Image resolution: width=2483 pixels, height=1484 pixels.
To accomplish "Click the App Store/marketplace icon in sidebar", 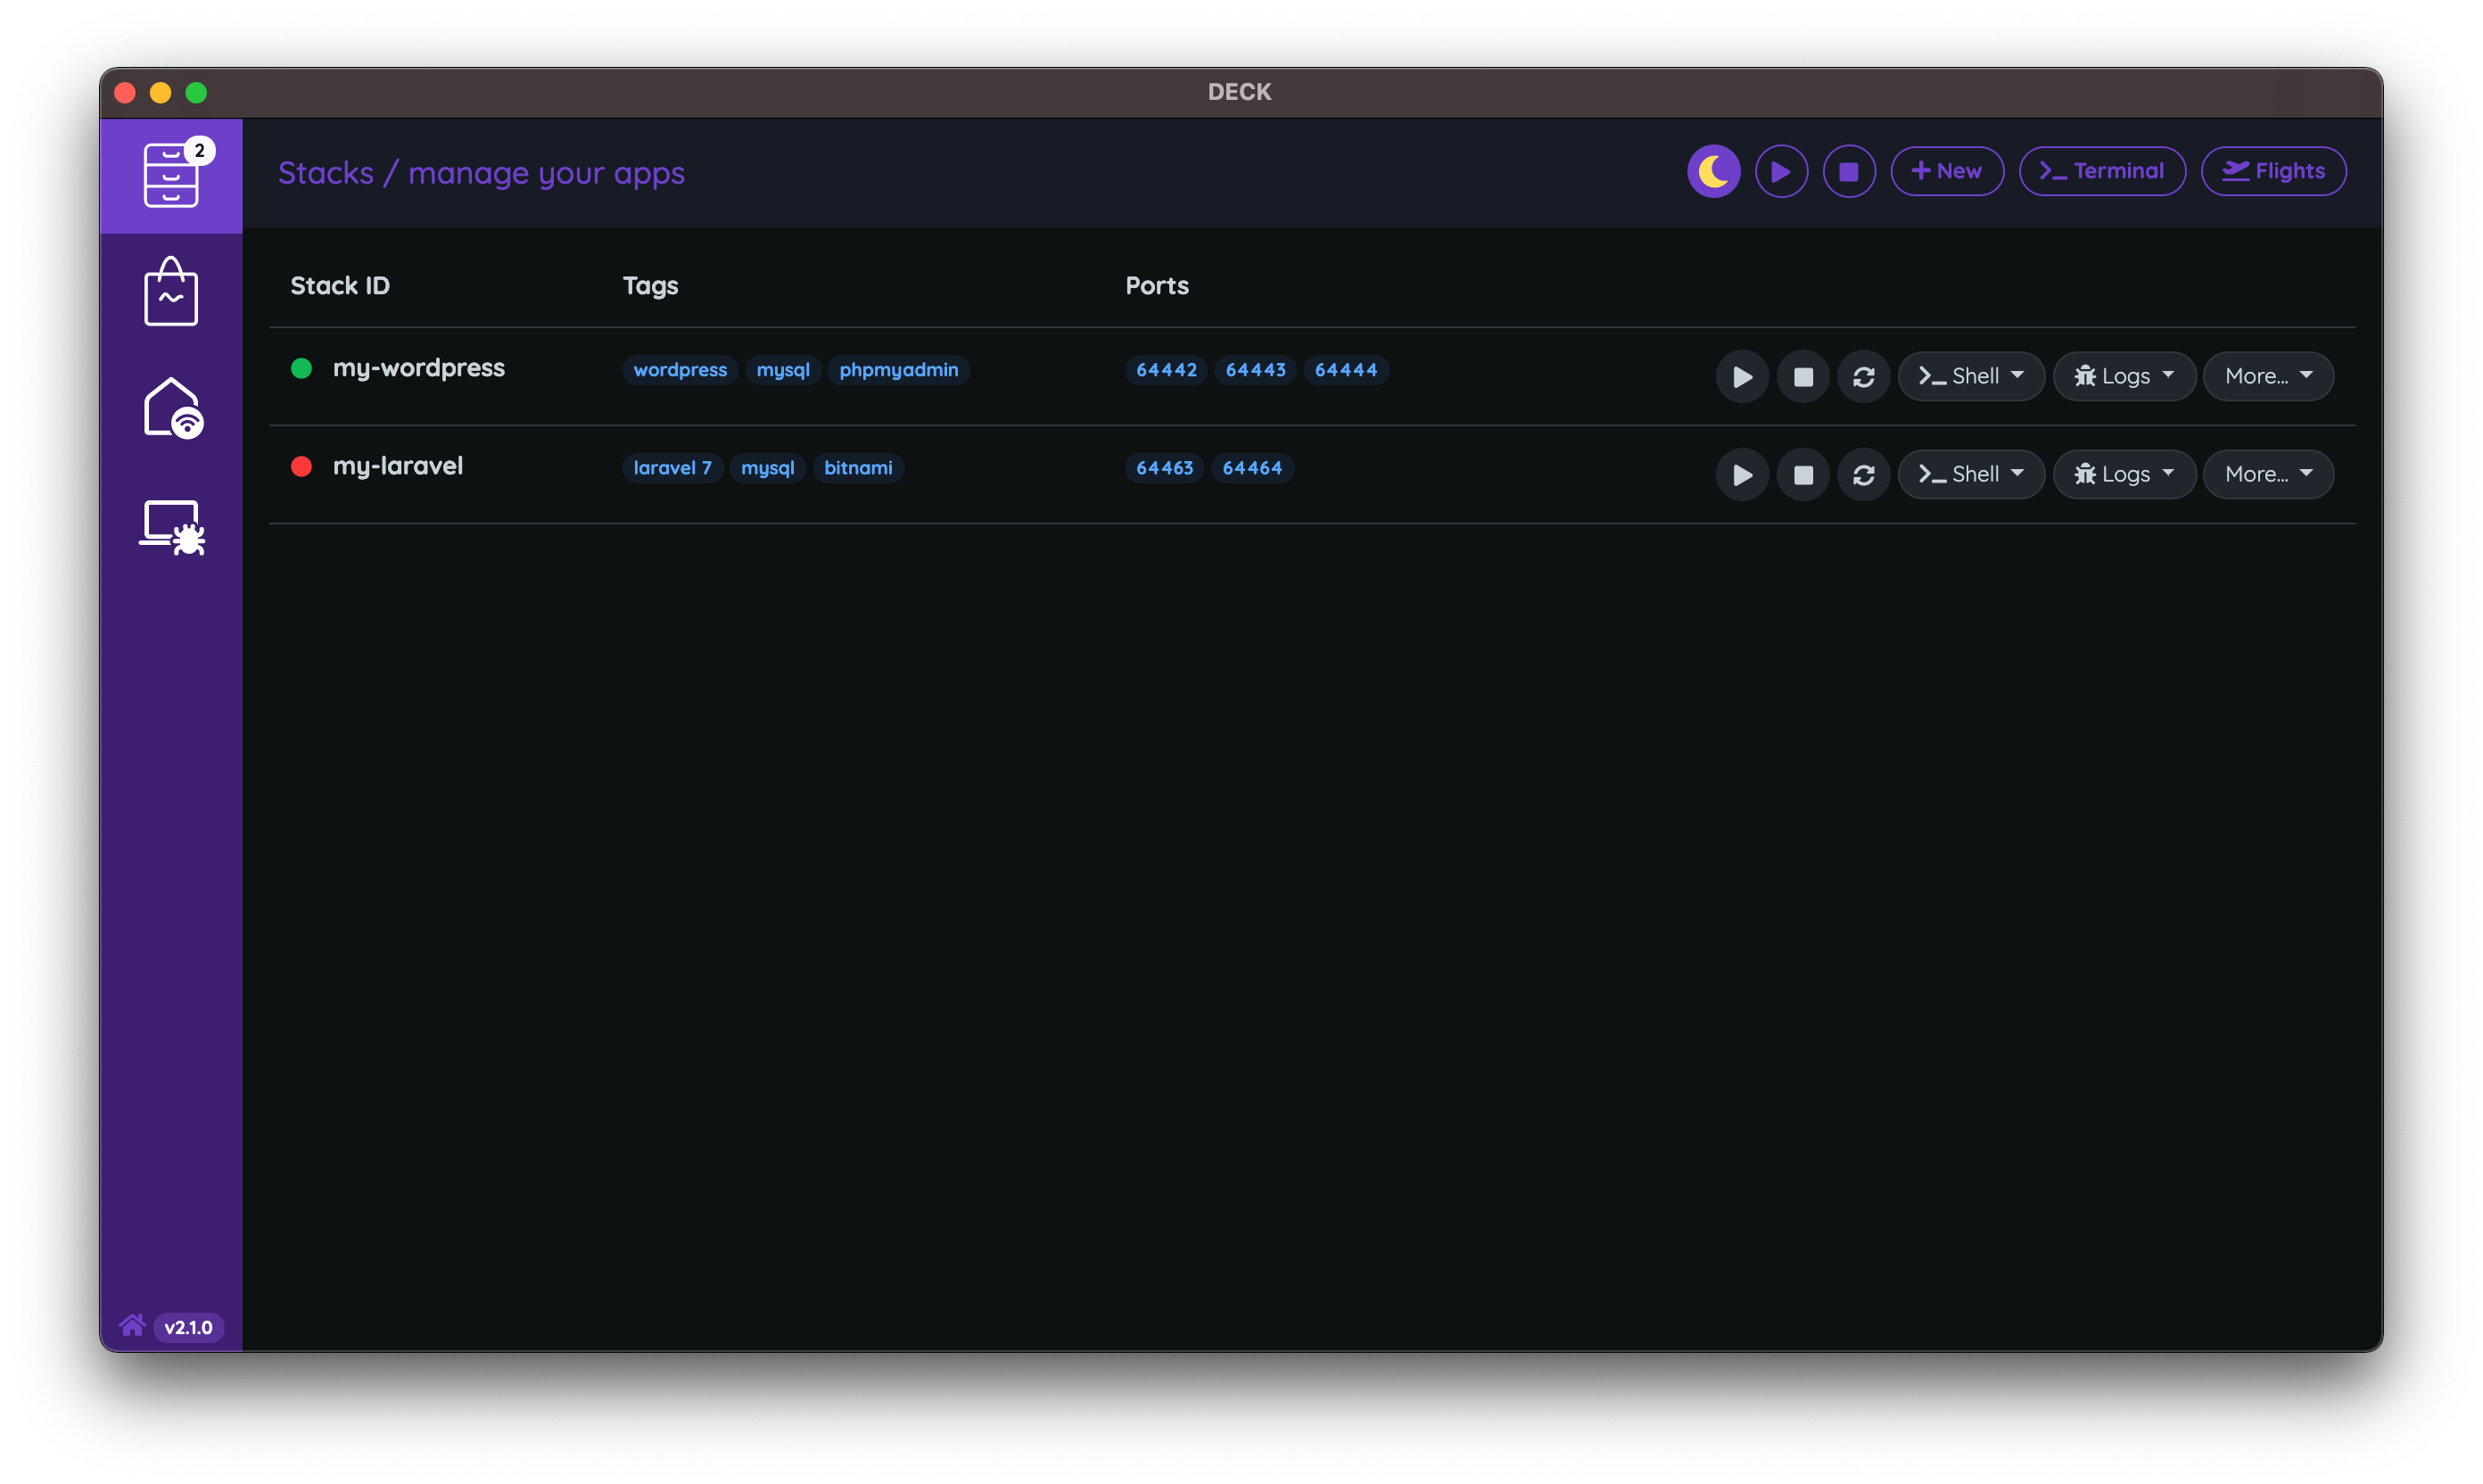I will 171,288.
